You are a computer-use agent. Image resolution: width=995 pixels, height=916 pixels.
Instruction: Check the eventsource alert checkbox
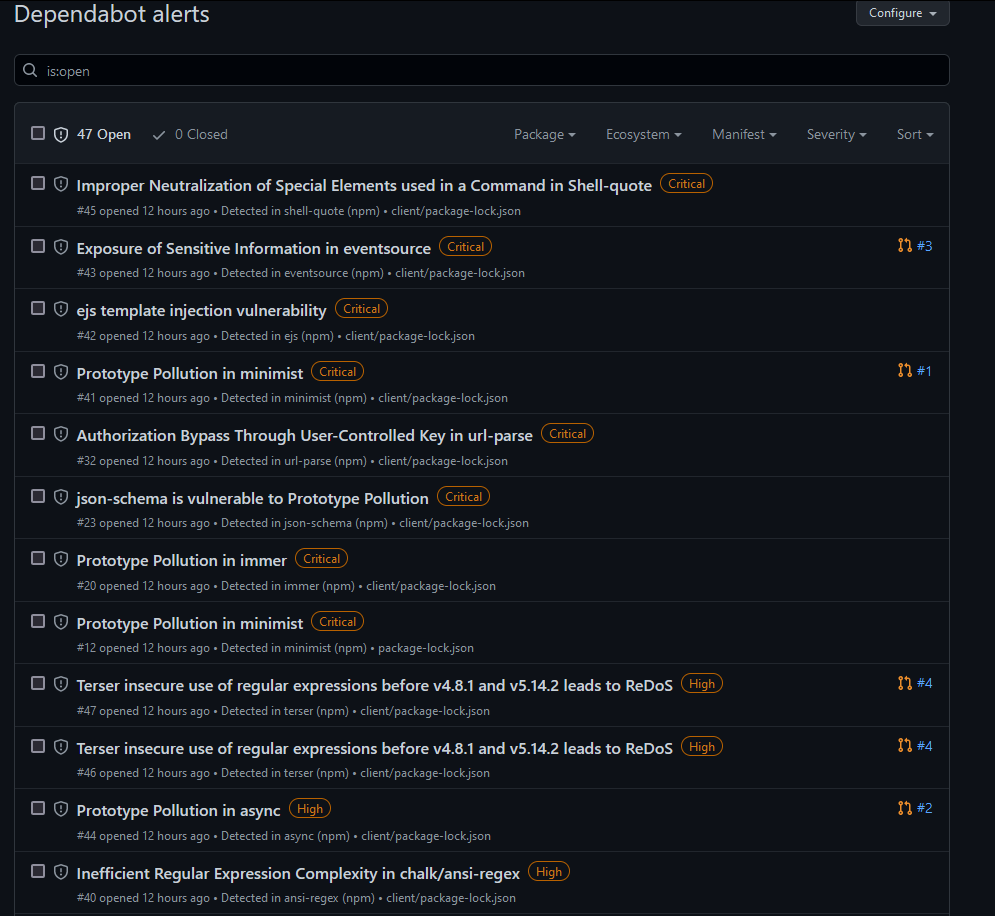38,246
